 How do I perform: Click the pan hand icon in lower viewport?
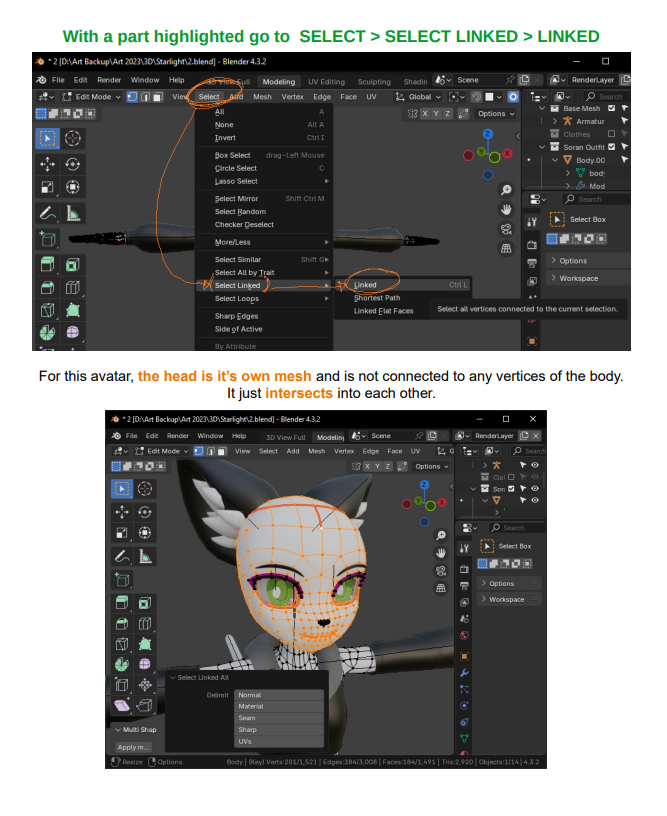click(440, 551)
